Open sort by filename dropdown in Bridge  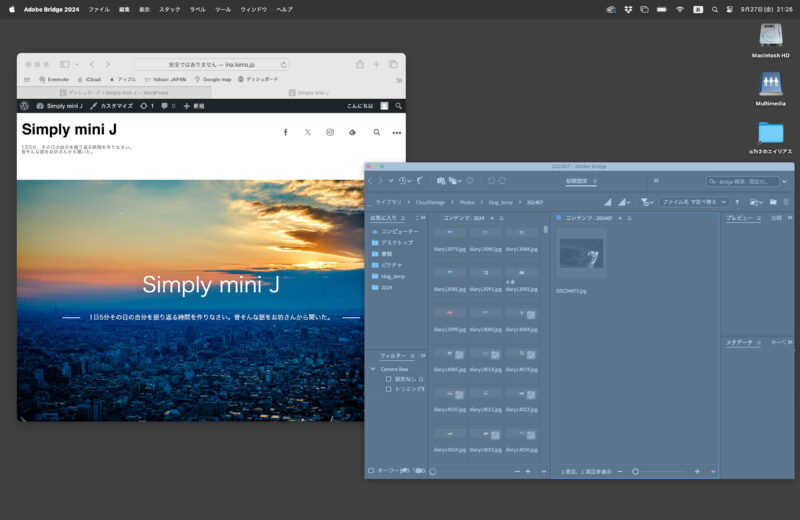(x=694, y=202)
